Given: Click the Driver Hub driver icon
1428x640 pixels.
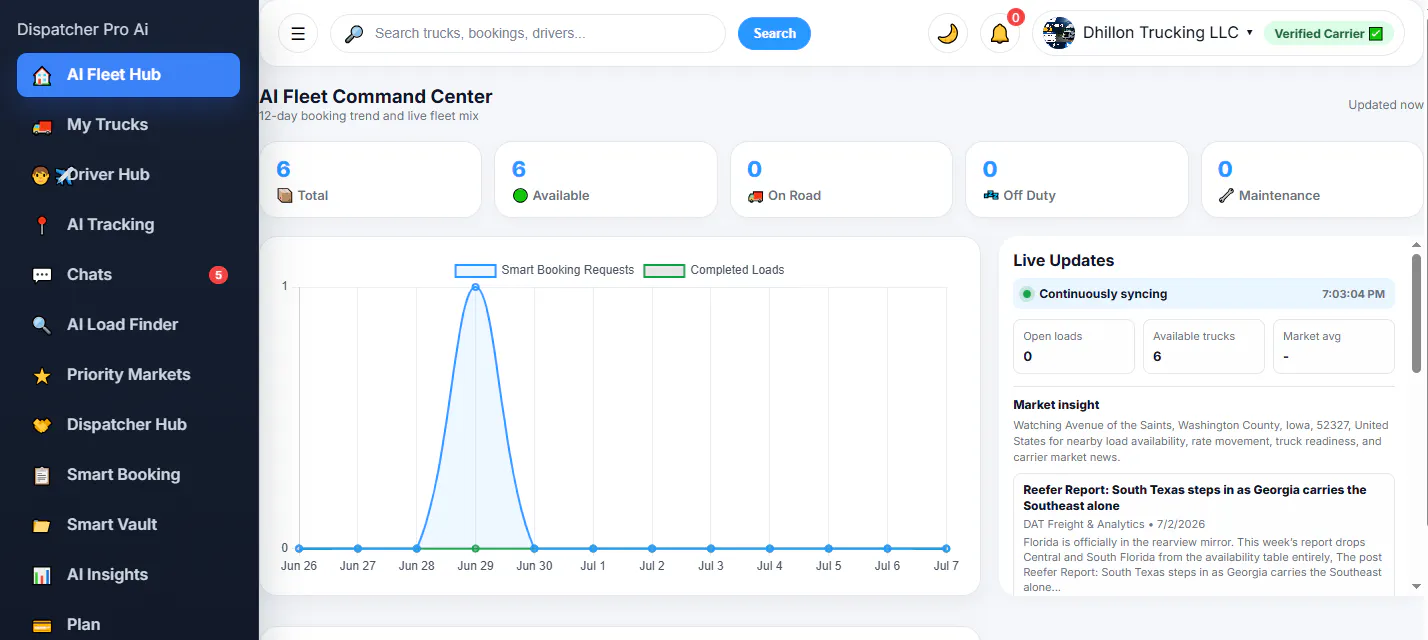Looking at the screenshot, I should tap(42, 175).
